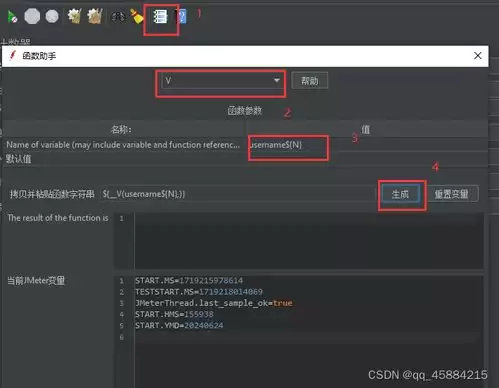
Task: Click the Stop test octagon icon
Action: pos(32,16)
